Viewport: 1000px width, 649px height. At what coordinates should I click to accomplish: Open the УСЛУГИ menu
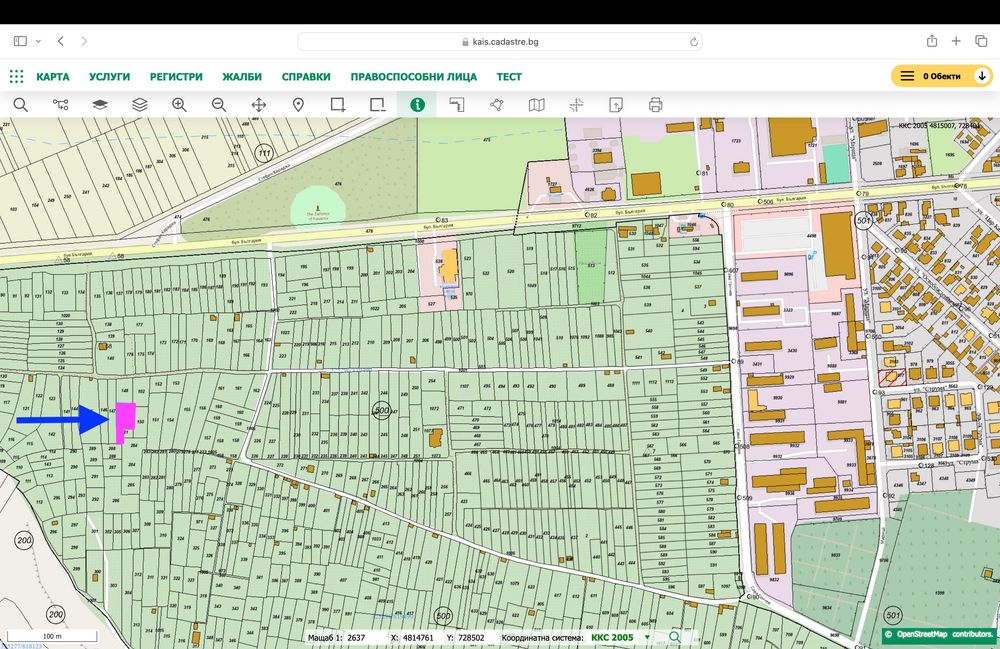click(x=109, y=77)
